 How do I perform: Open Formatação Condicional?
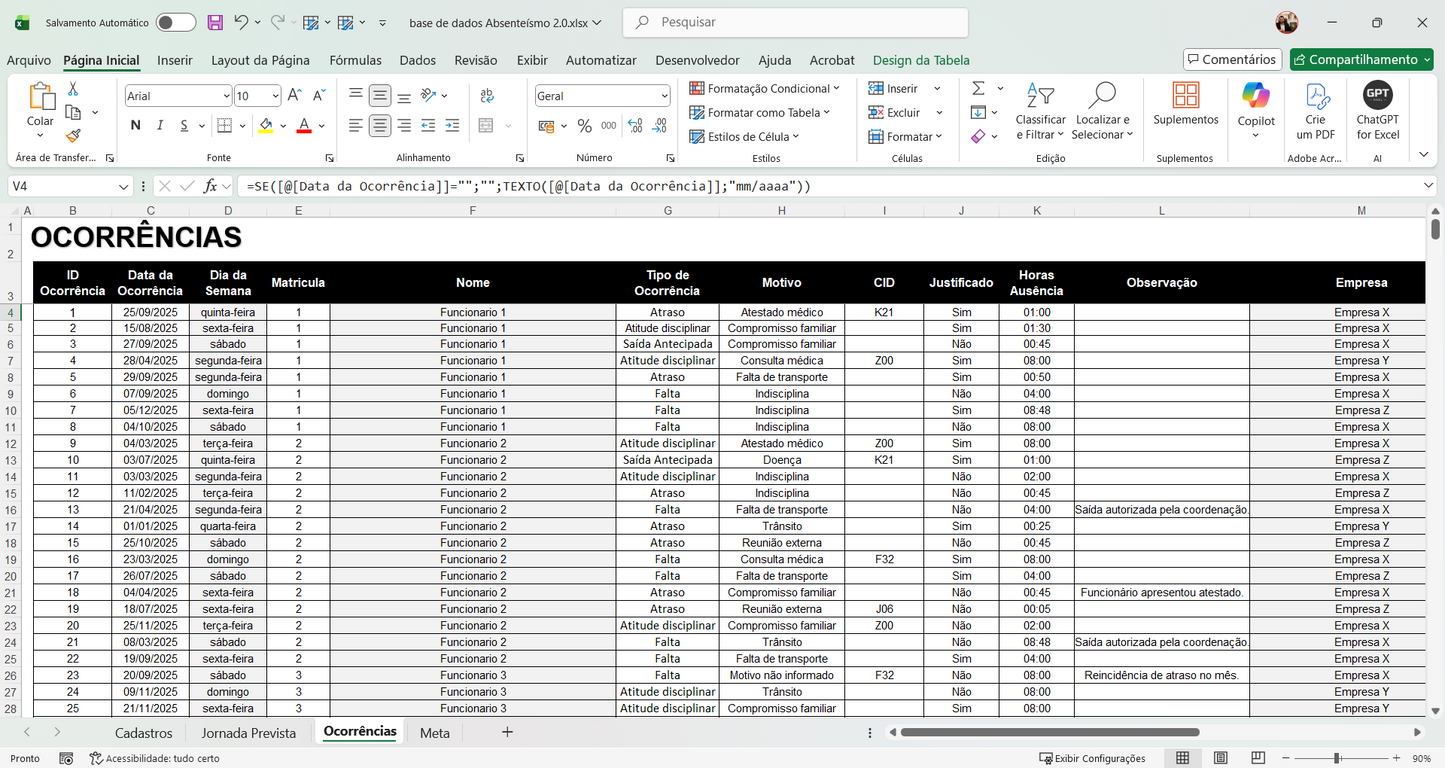click(765, 88)
